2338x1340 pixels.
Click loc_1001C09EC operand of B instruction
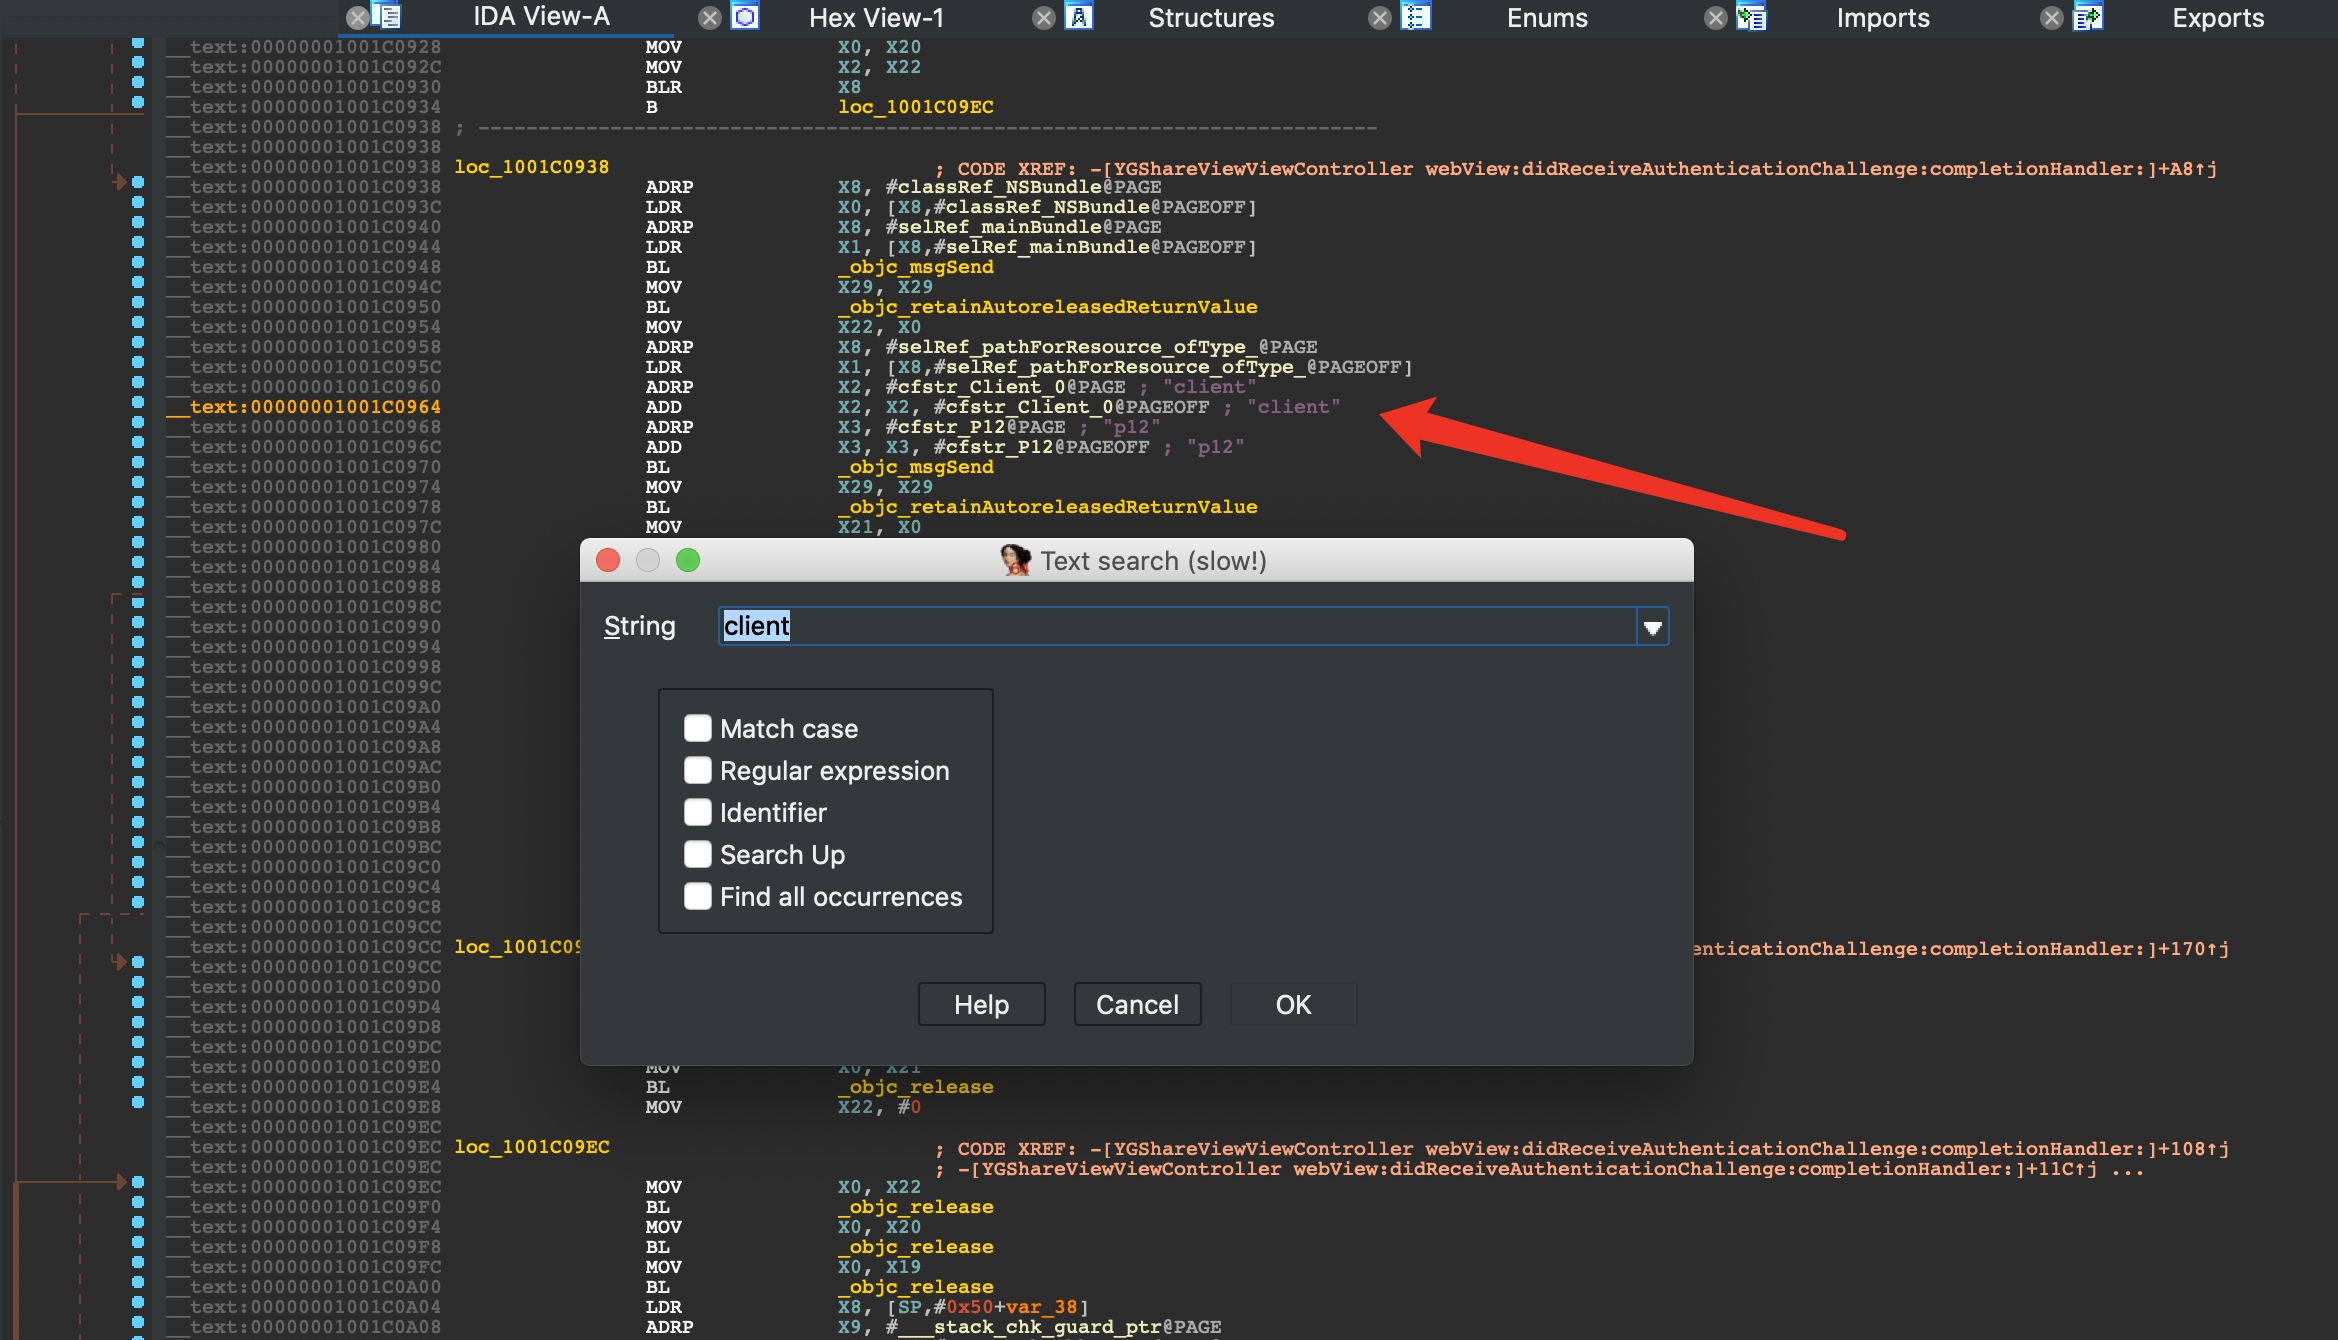click(x=915, y=107)
